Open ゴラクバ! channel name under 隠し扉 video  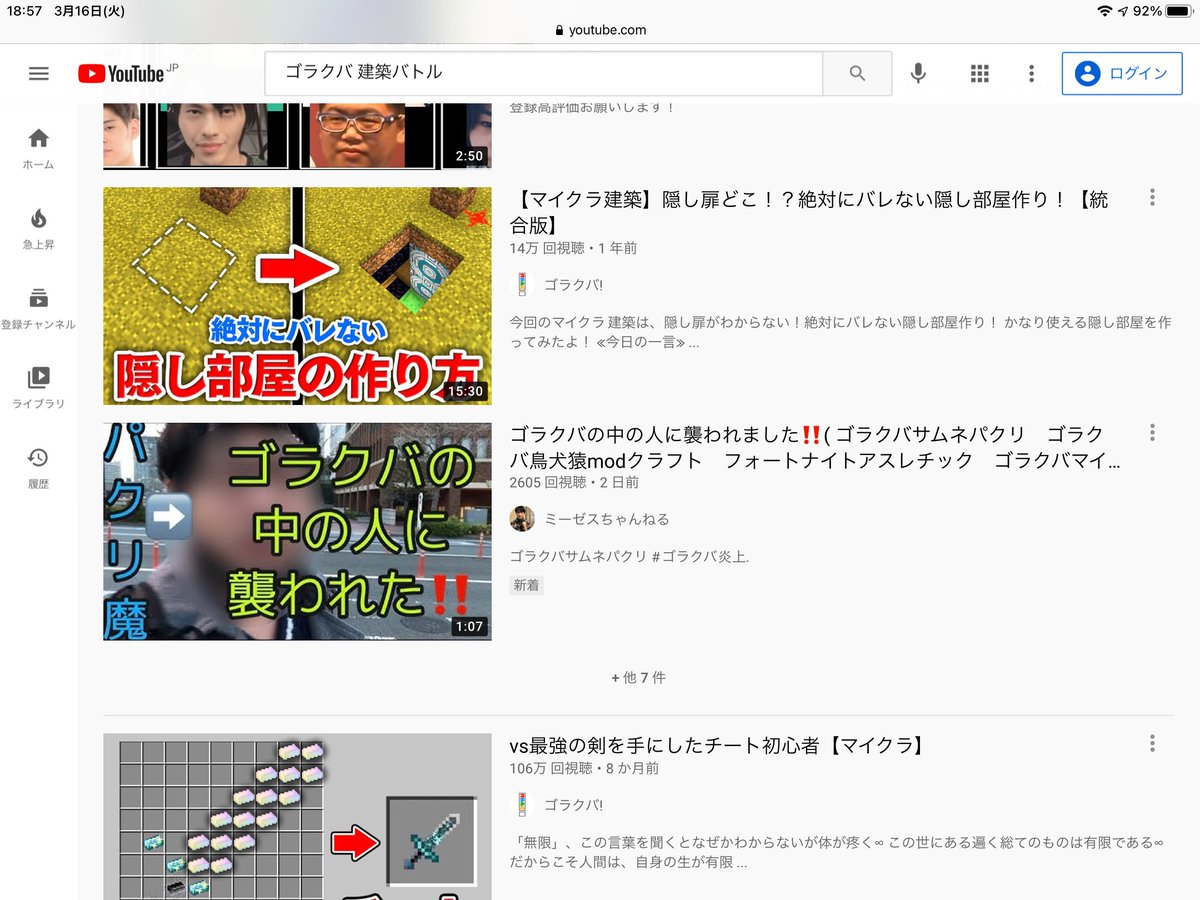coord(574,285)
